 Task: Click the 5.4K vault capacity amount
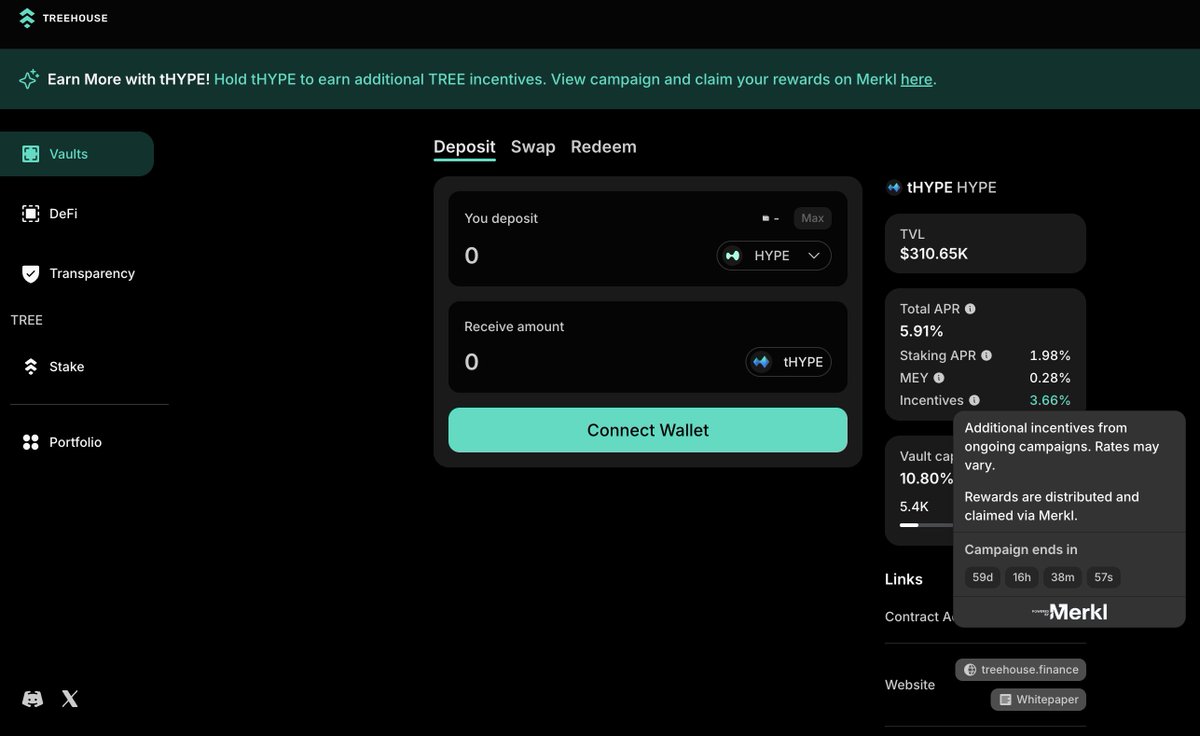(914, 507)
